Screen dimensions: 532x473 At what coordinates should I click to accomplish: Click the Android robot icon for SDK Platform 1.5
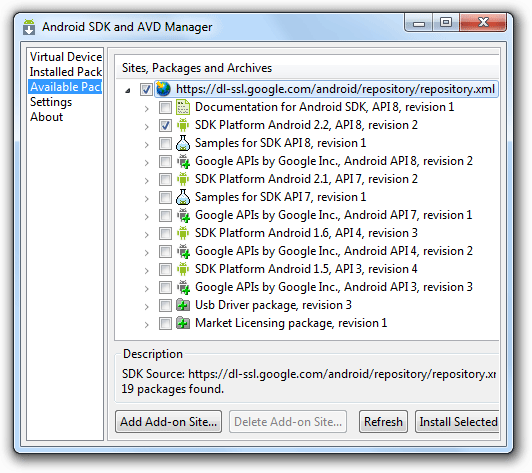coord(183,269)
